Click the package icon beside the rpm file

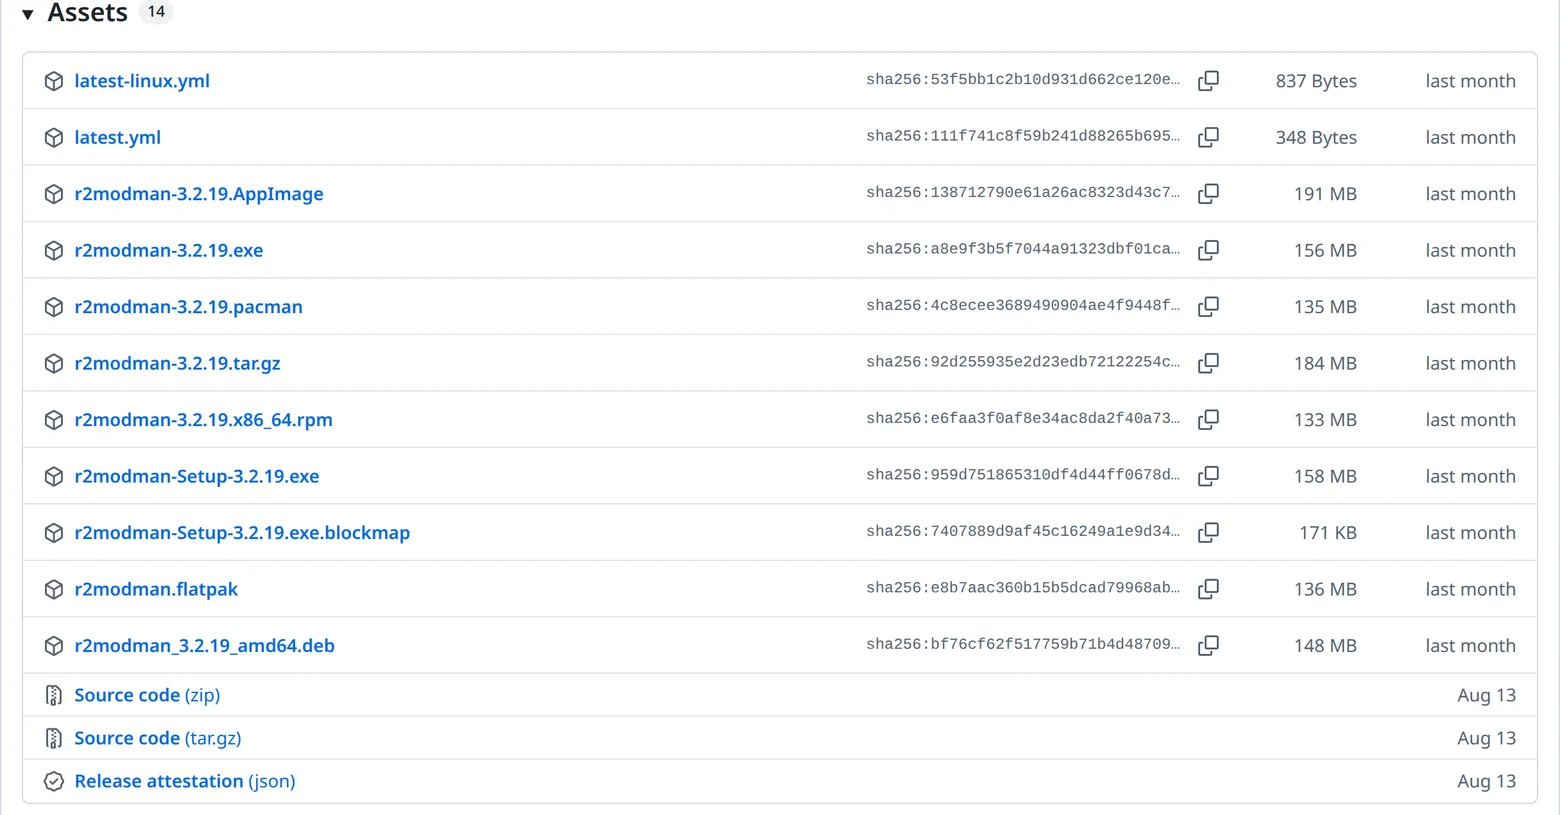point(54,420)
